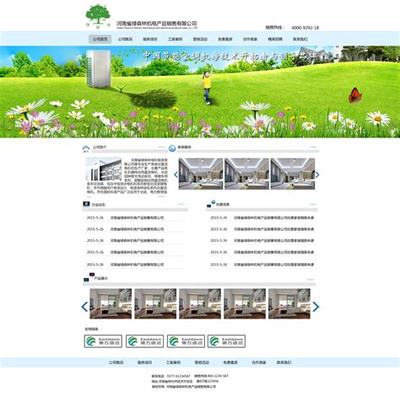Show next slides in the interior photo carousel

(317, 174)
